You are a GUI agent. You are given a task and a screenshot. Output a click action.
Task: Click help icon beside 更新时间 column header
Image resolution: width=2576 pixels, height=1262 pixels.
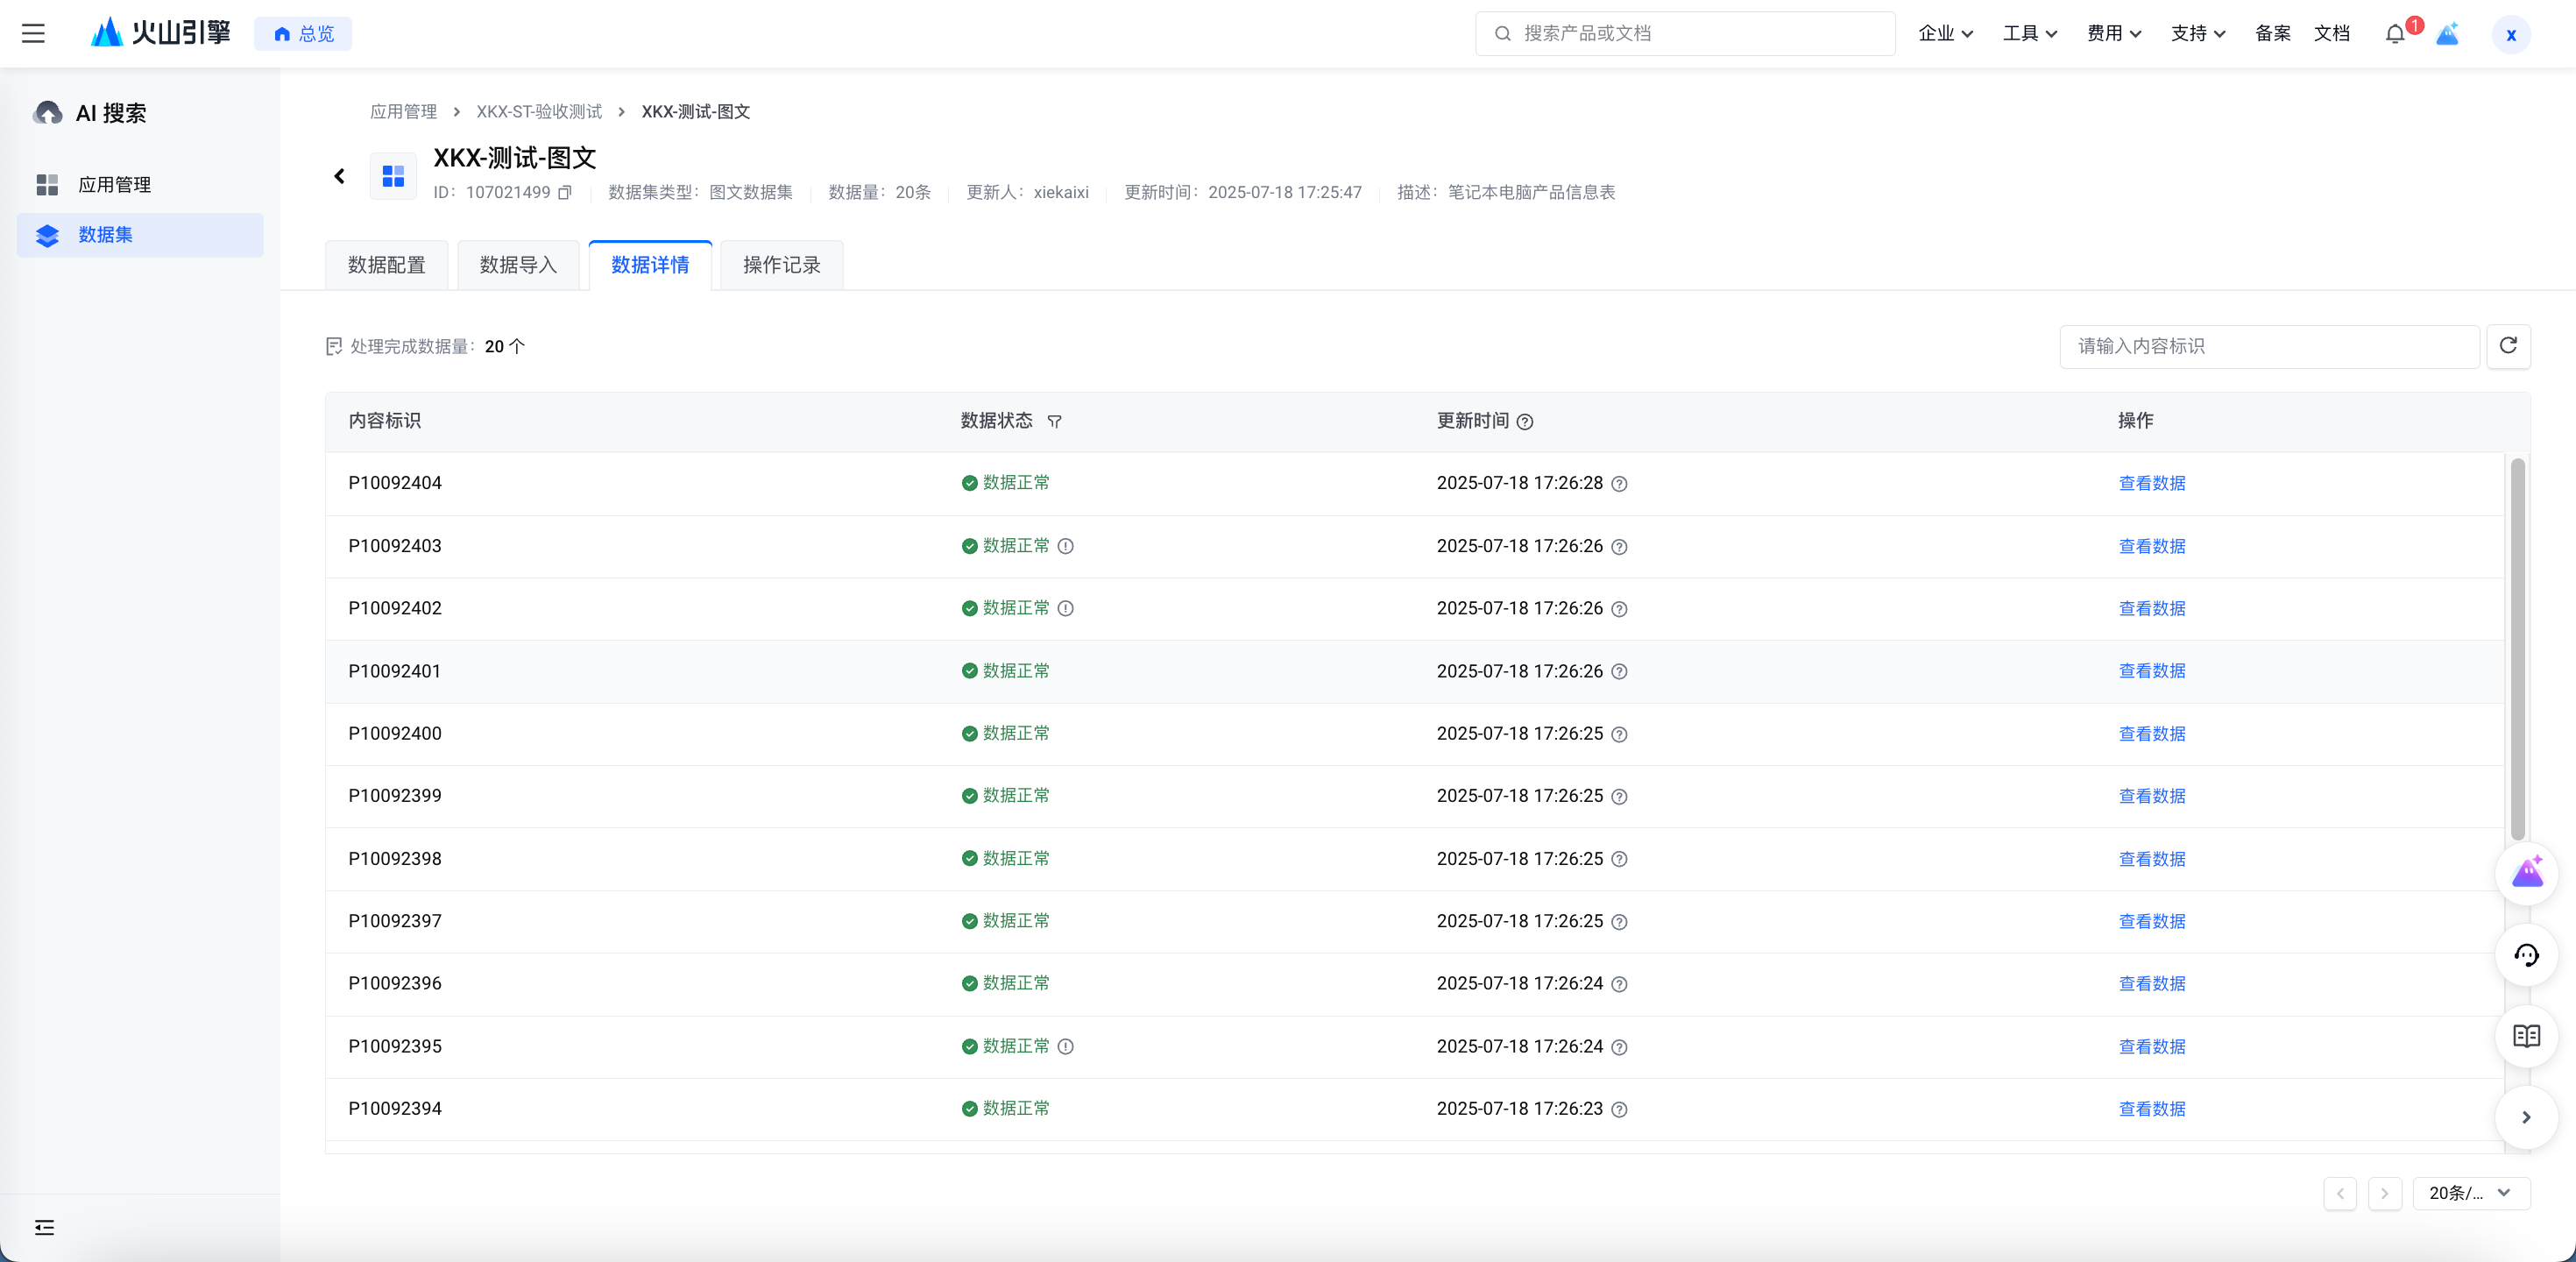tap(1525, 422)
